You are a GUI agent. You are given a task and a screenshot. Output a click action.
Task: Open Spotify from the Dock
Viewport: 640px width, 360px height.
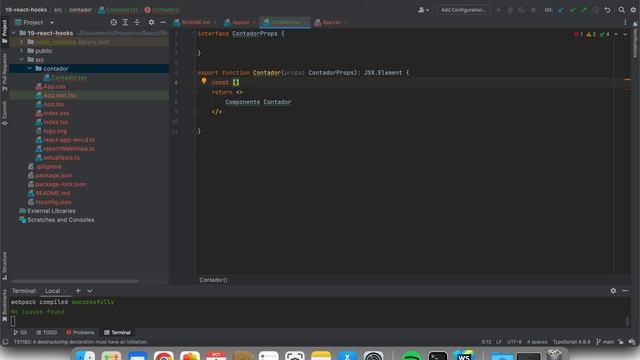click(411, 356)
